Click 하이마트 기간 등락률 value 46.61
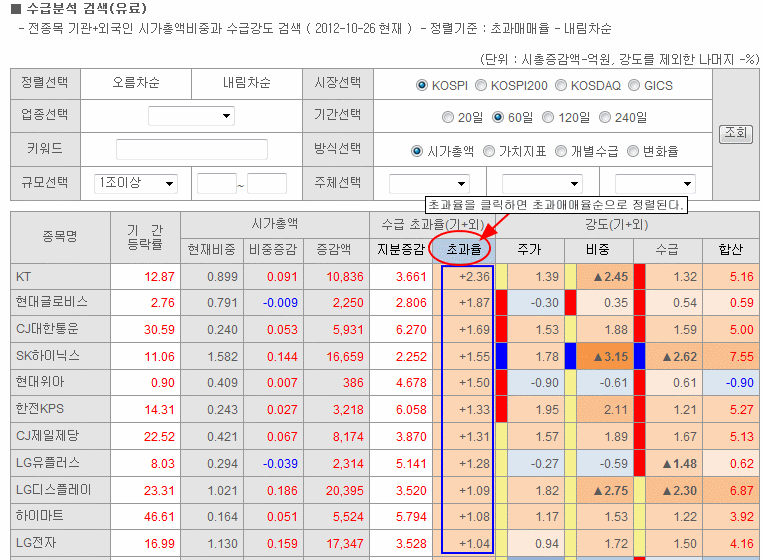The width and height of the screenshot is (763, 560). click(x=159, y=517)
